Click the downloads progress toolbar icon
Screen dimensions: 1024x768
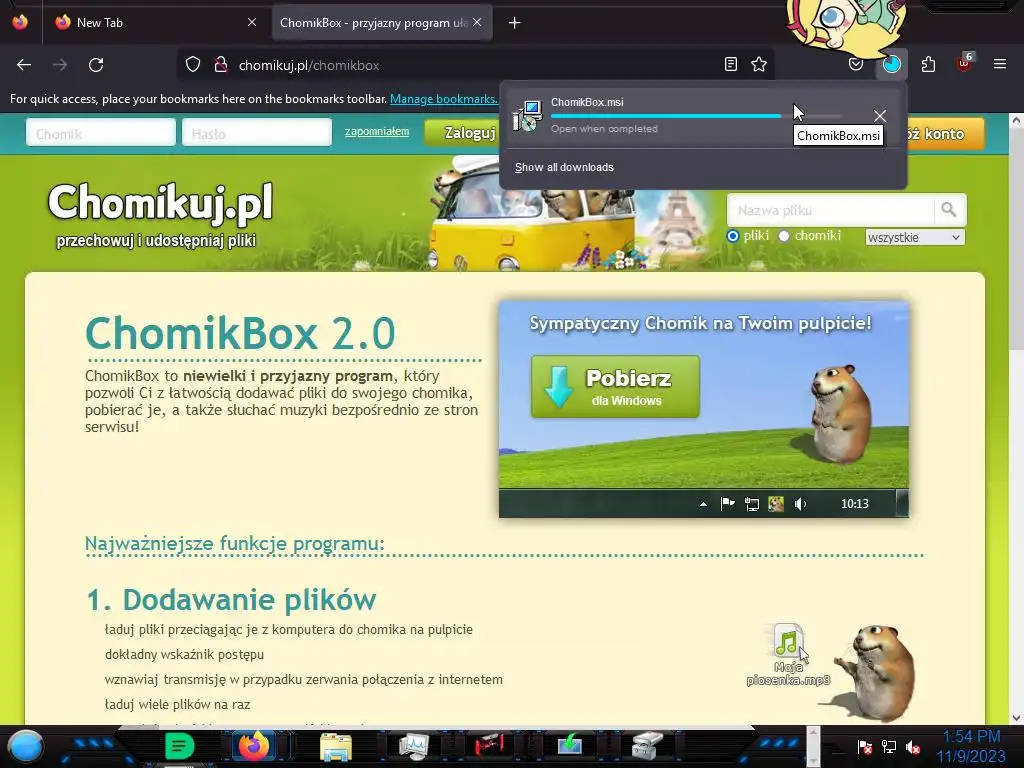pyautogui.click(x=891, y=64)
